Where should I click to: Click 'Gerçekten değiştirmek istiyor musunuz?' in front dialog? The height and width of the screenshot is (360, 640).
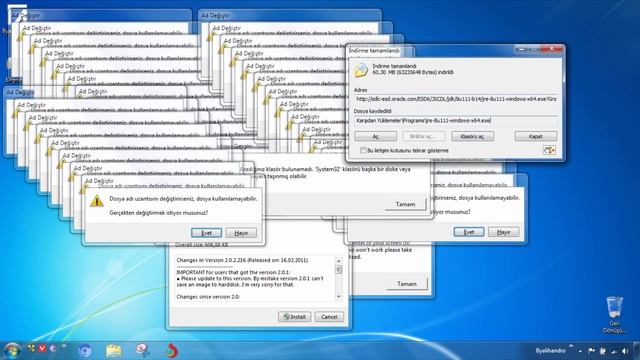159,213
